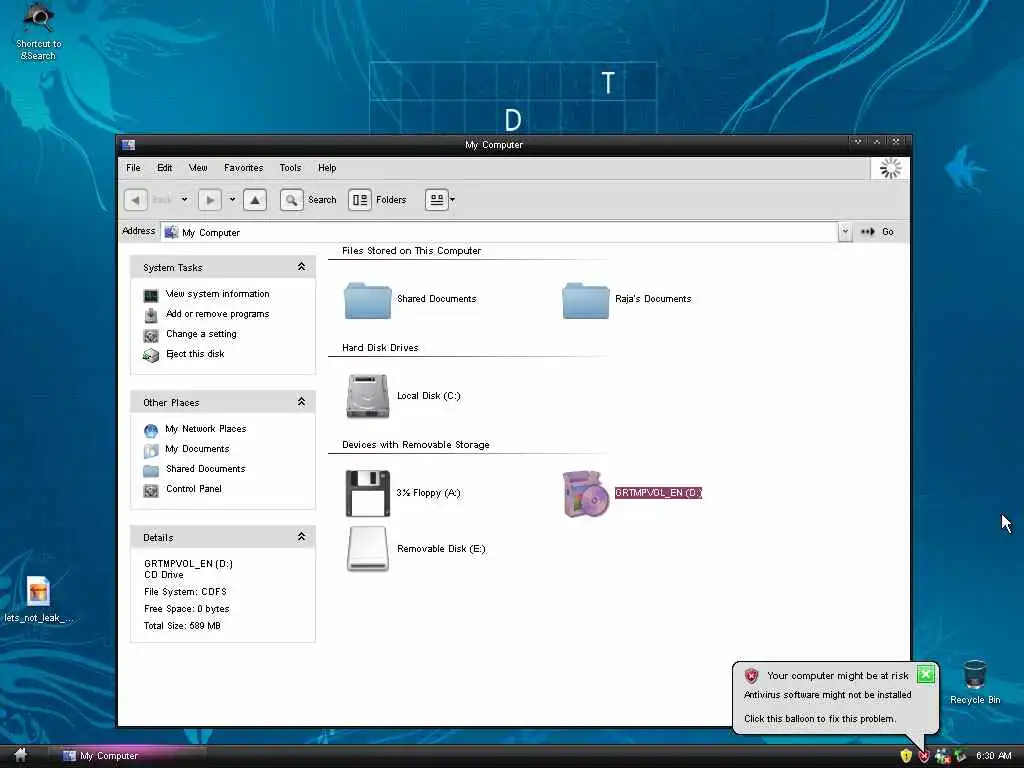Click the Local Disk (C:) label
1024x768 pixels.
428,396
